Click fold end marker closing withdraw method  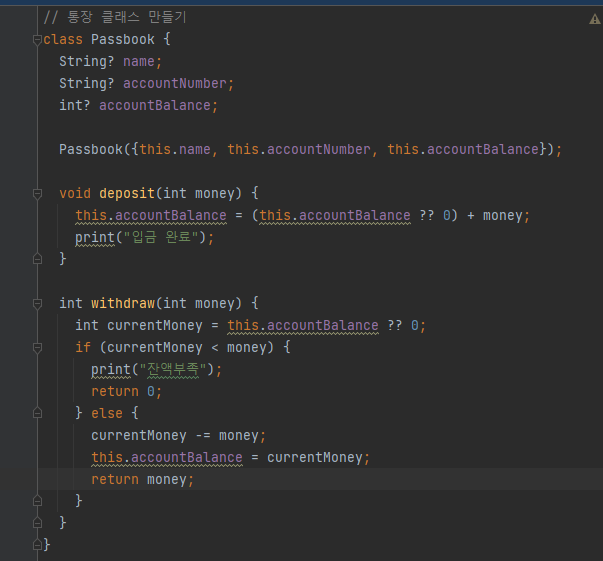click(x=37, y=523)
